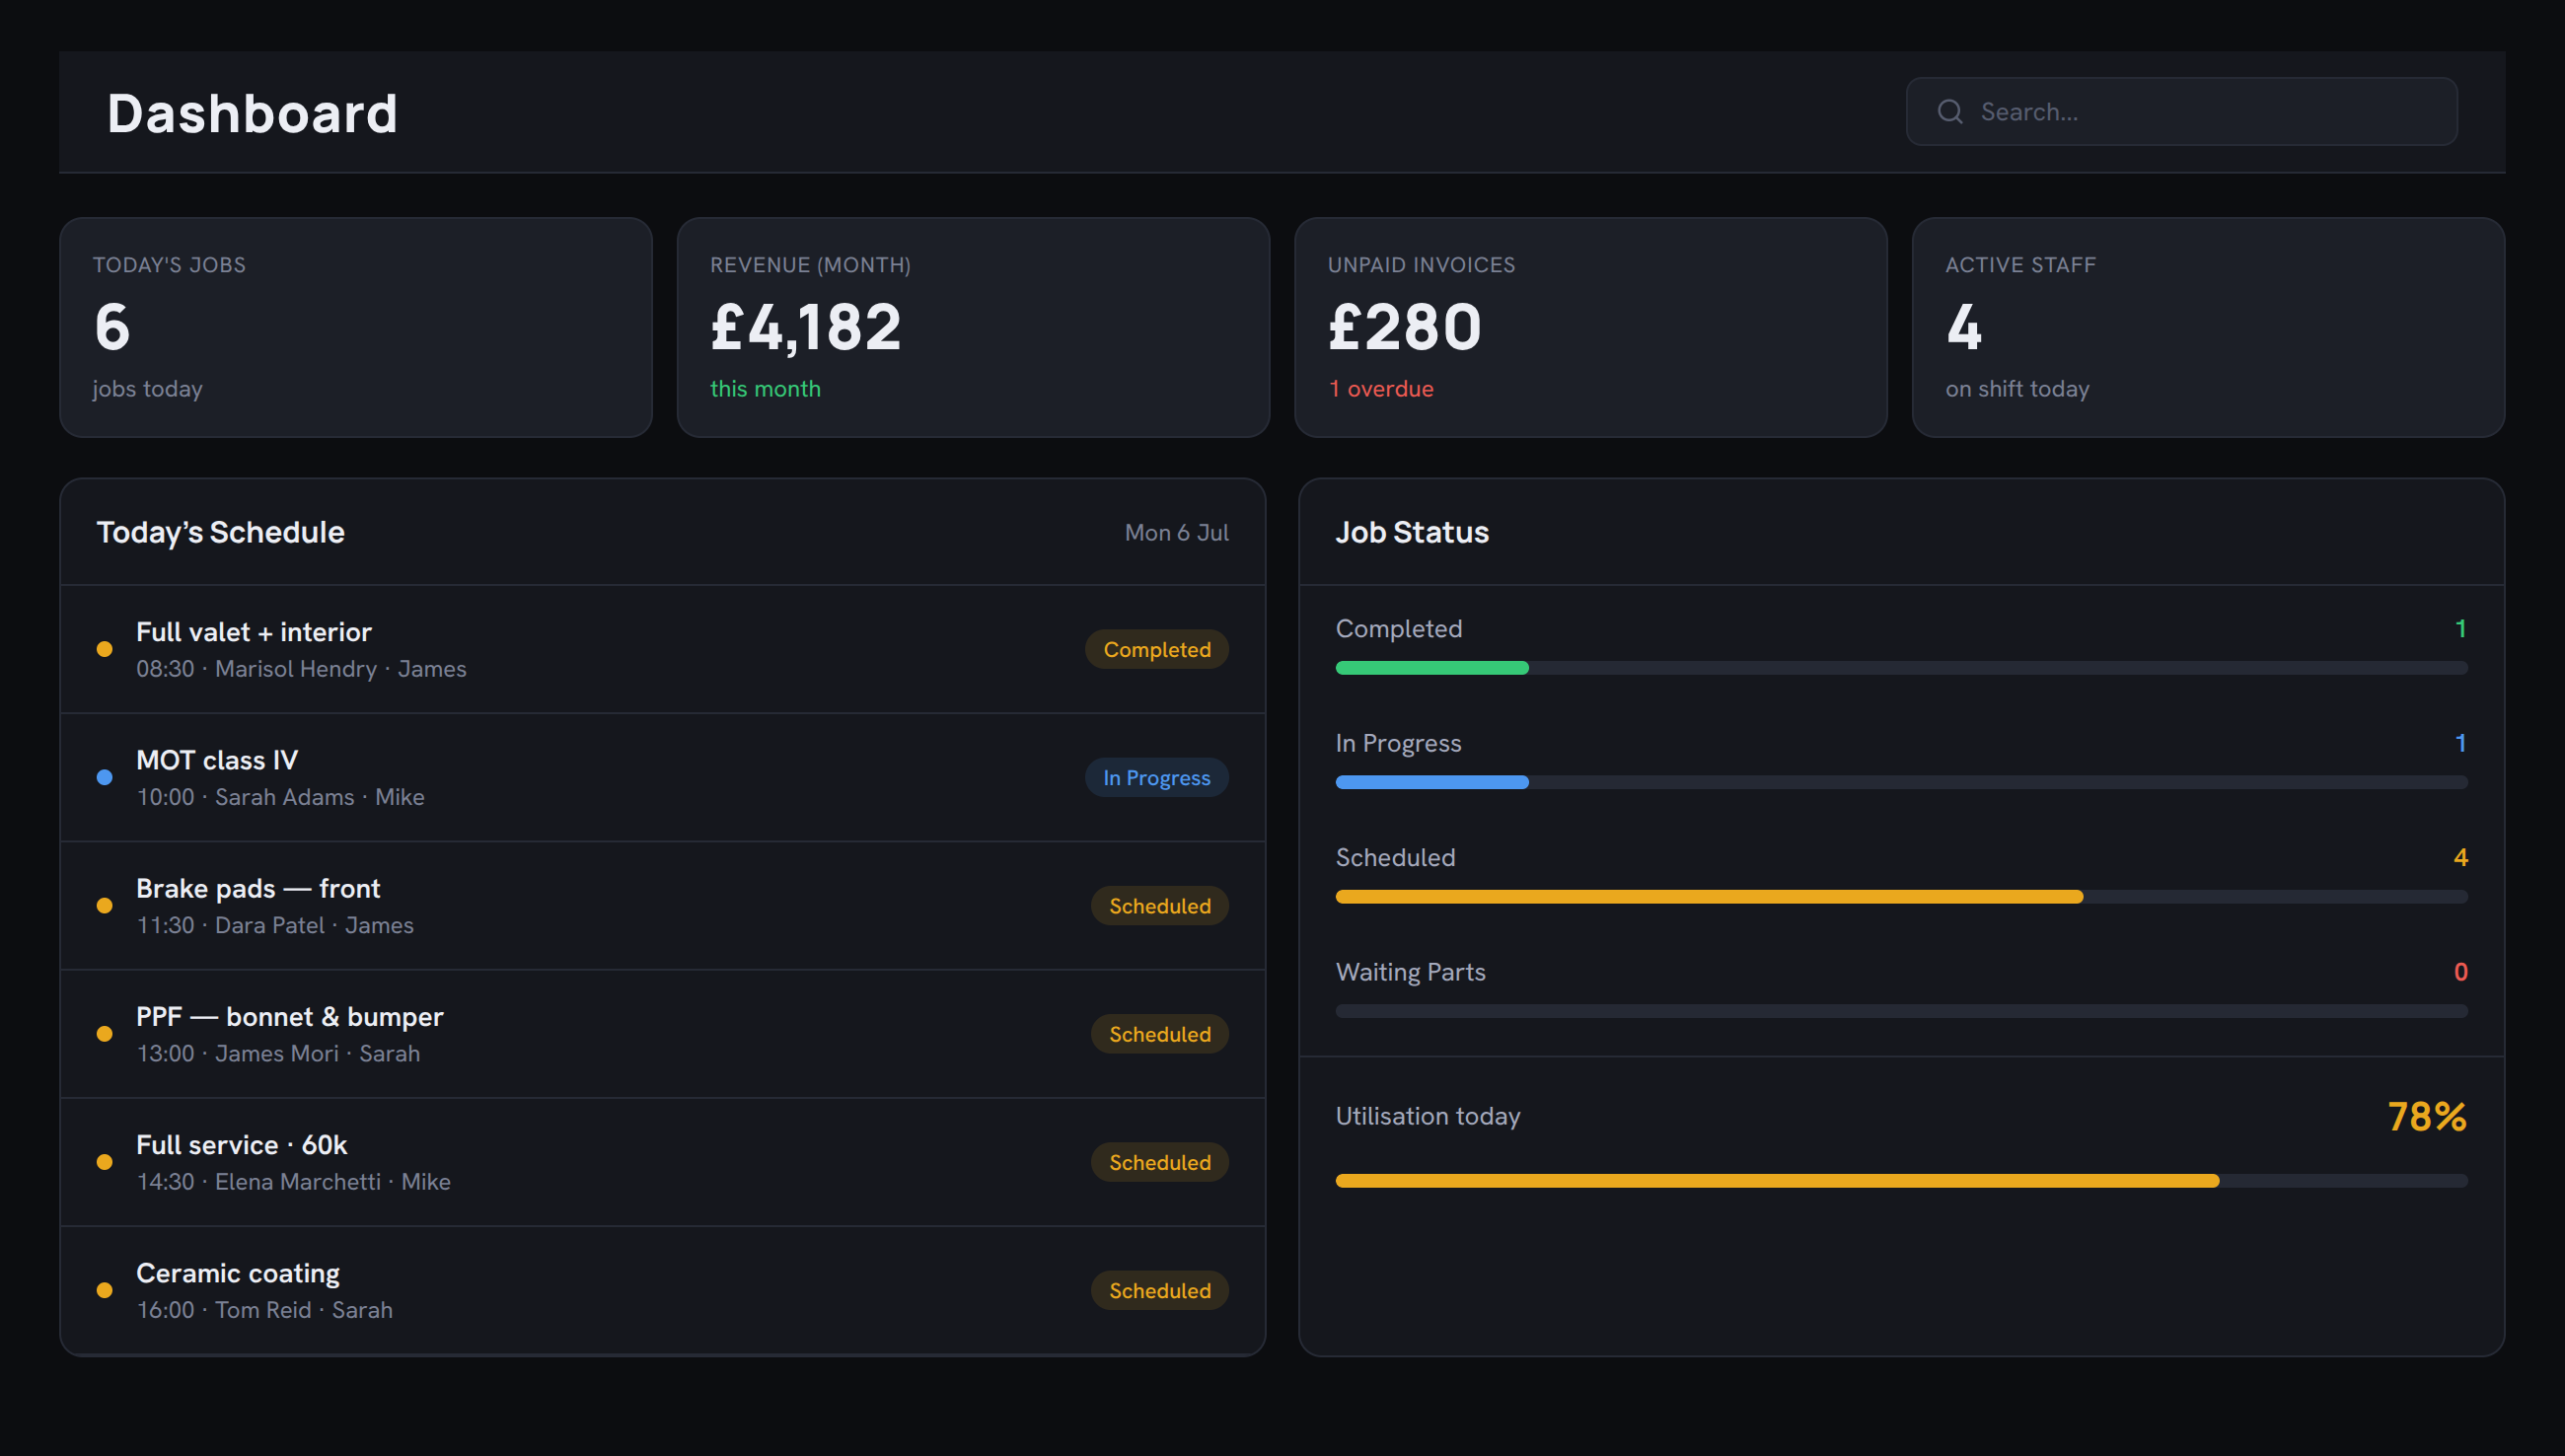This screenshot has height=1456, width=2565.
Task: Click the Scheduled badge on Full service row
Action: pyautogui.click(x=1160, y=1162)
